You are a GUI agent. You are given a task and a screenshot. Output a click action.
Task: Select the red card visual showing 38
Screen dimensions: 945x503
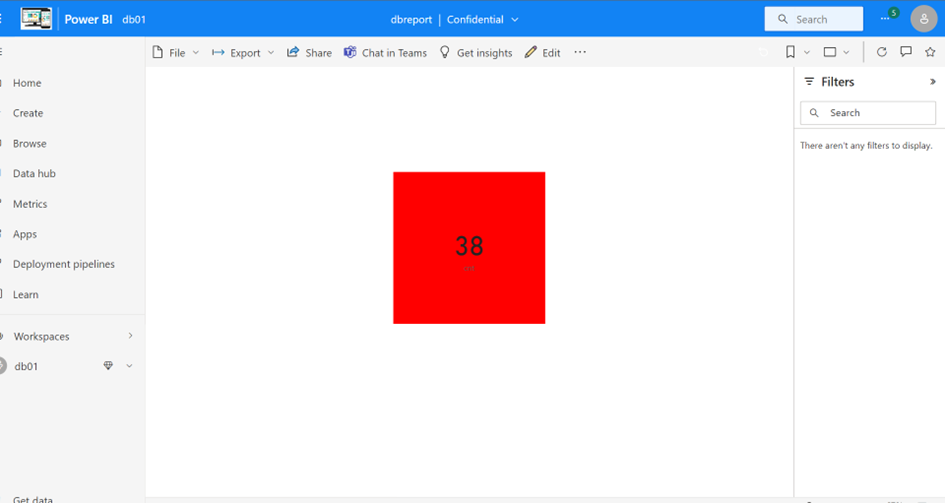click(469, 247)
